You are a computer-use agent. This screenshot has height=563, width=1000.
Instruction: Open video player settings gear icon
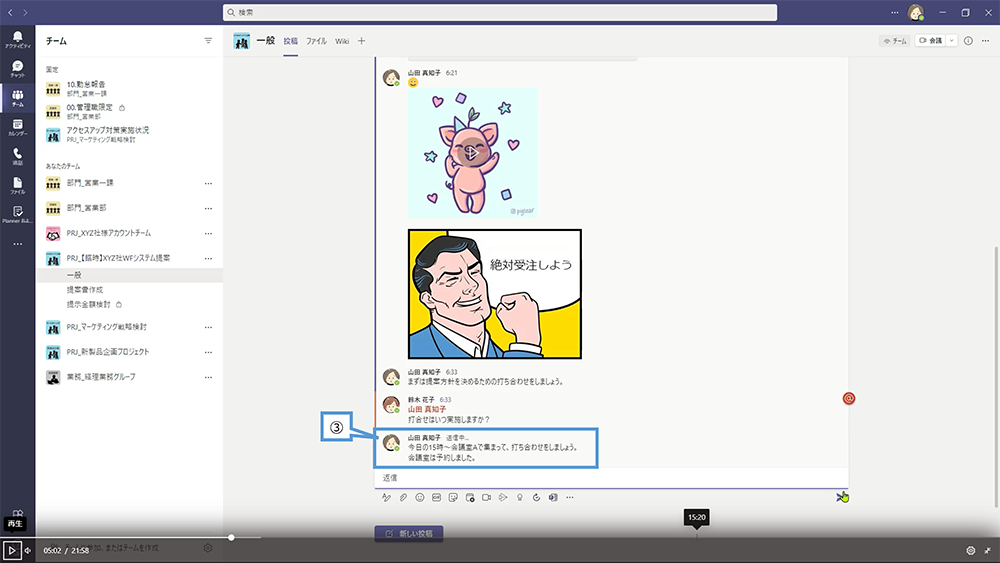(971, 550)
